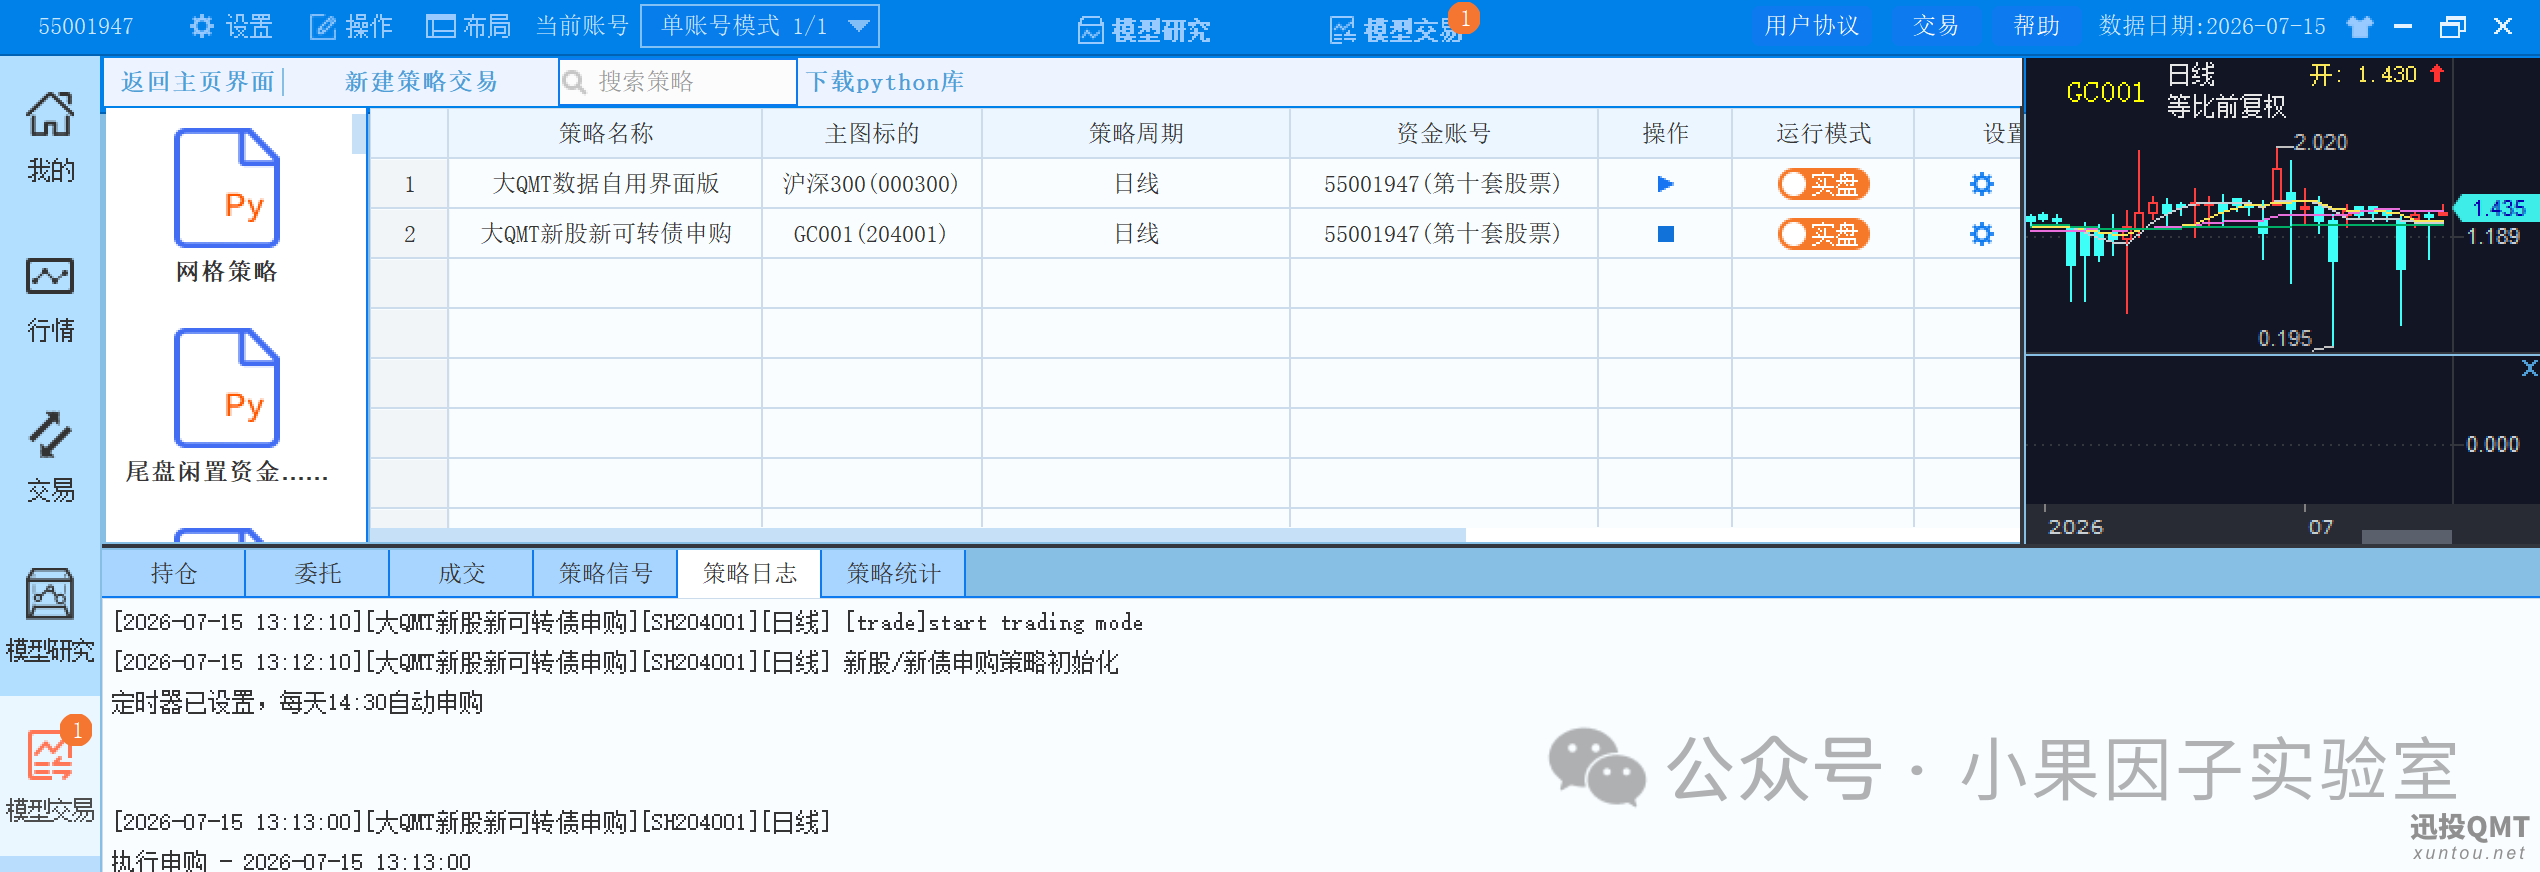Open 交易 in the top menu
The width and height of the screenshot is (2540, 872).
pos(1936,26)
